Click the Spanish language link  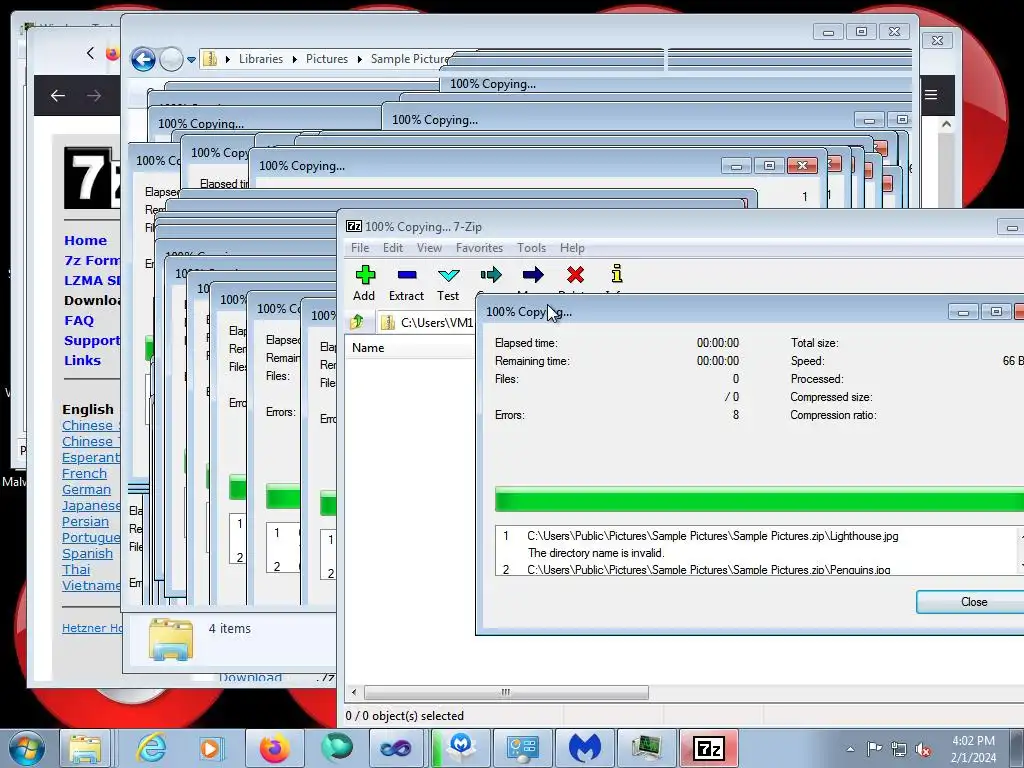point(88,554)
